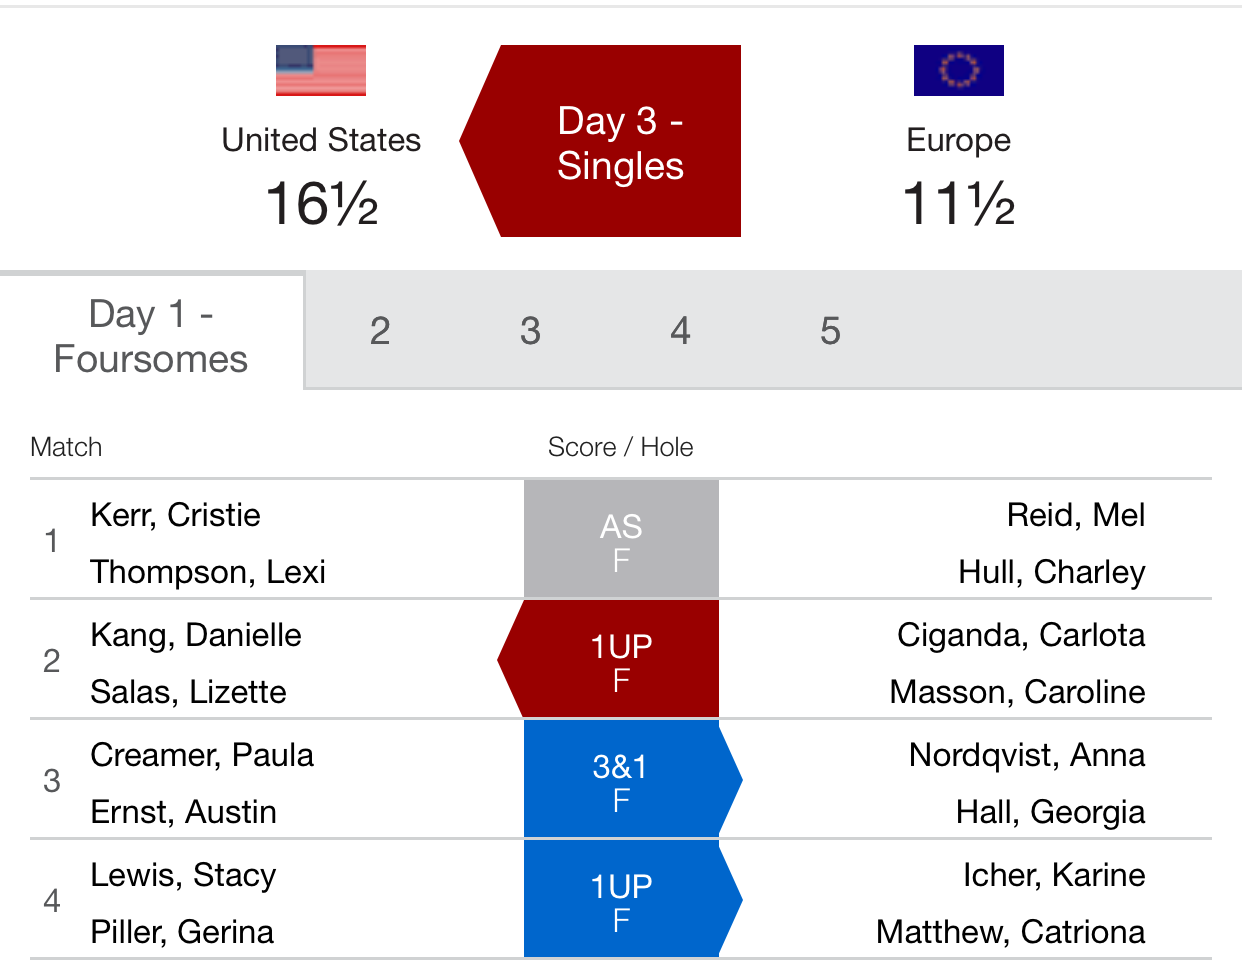Screen dimensions: 1242x975
Task: Select the Day 1 - Foursomes tab
Action: coord(151,336)
